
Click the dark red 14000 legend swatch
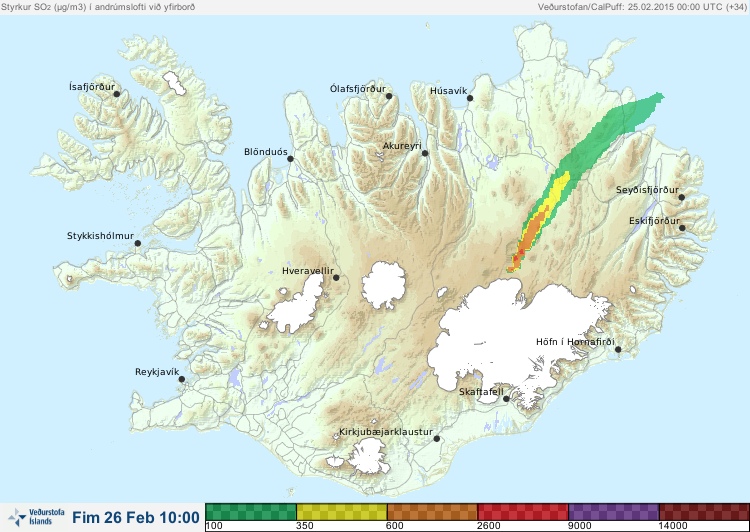point(704,511)
